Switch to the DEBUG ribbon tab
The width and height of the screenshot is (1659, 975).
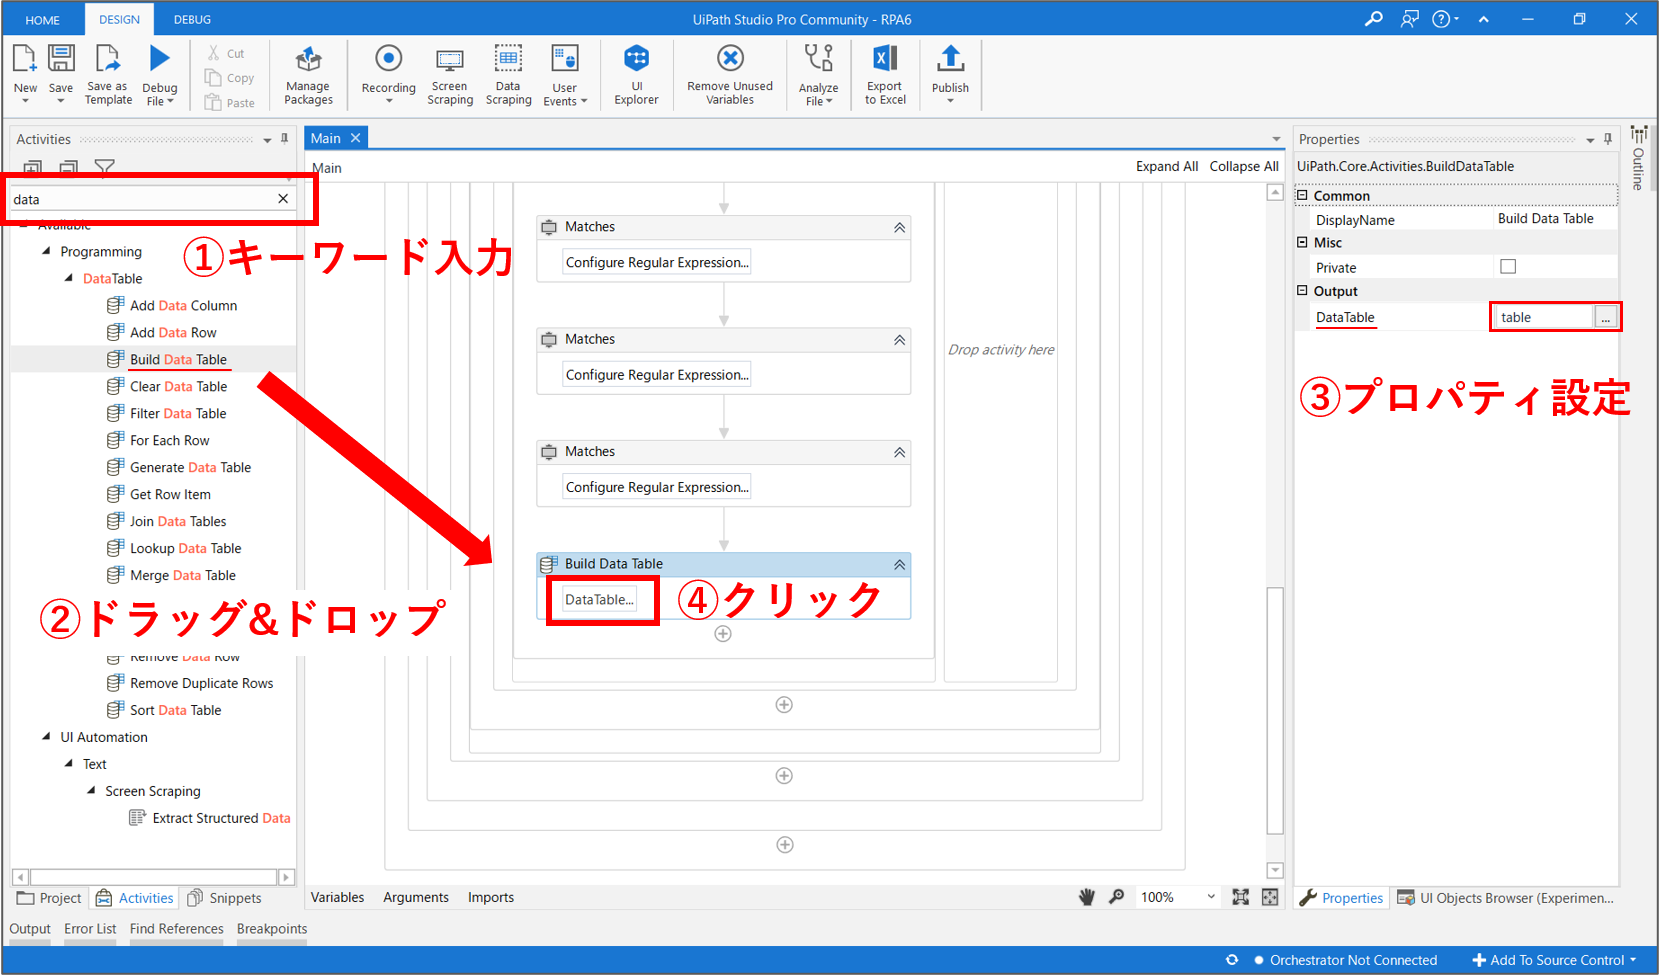pos(192,19)
